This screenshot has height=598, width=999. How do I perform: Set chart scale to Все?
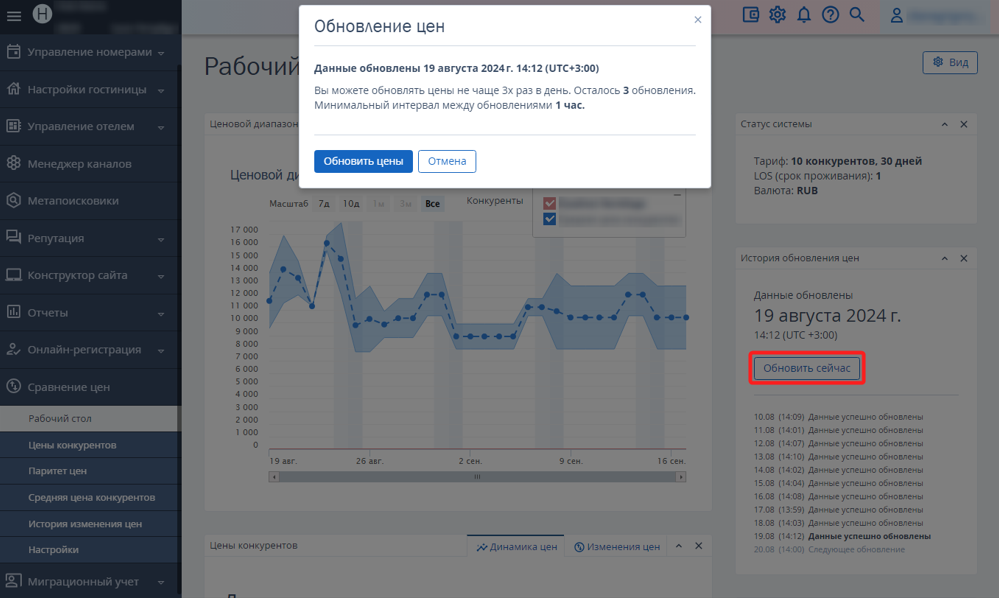coord(433,204)
